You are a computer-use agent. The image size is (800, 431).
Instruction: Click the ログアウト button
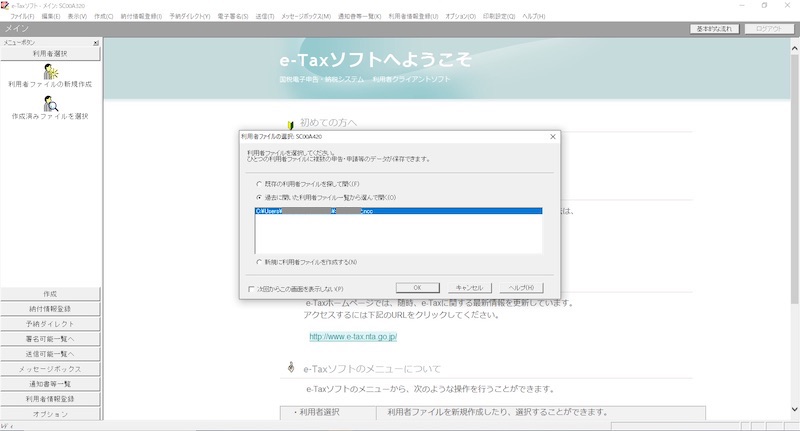coord(769,29)
